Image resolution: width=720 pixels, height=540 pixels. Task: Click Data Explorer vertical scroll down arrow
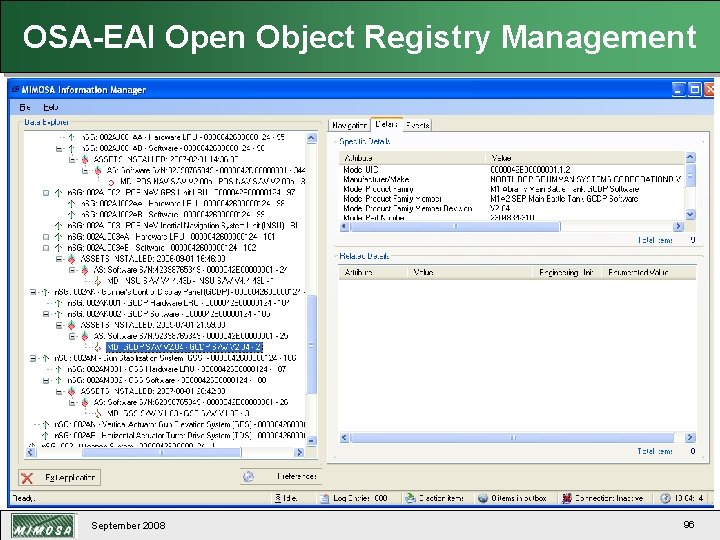click(x=311, y=441)
